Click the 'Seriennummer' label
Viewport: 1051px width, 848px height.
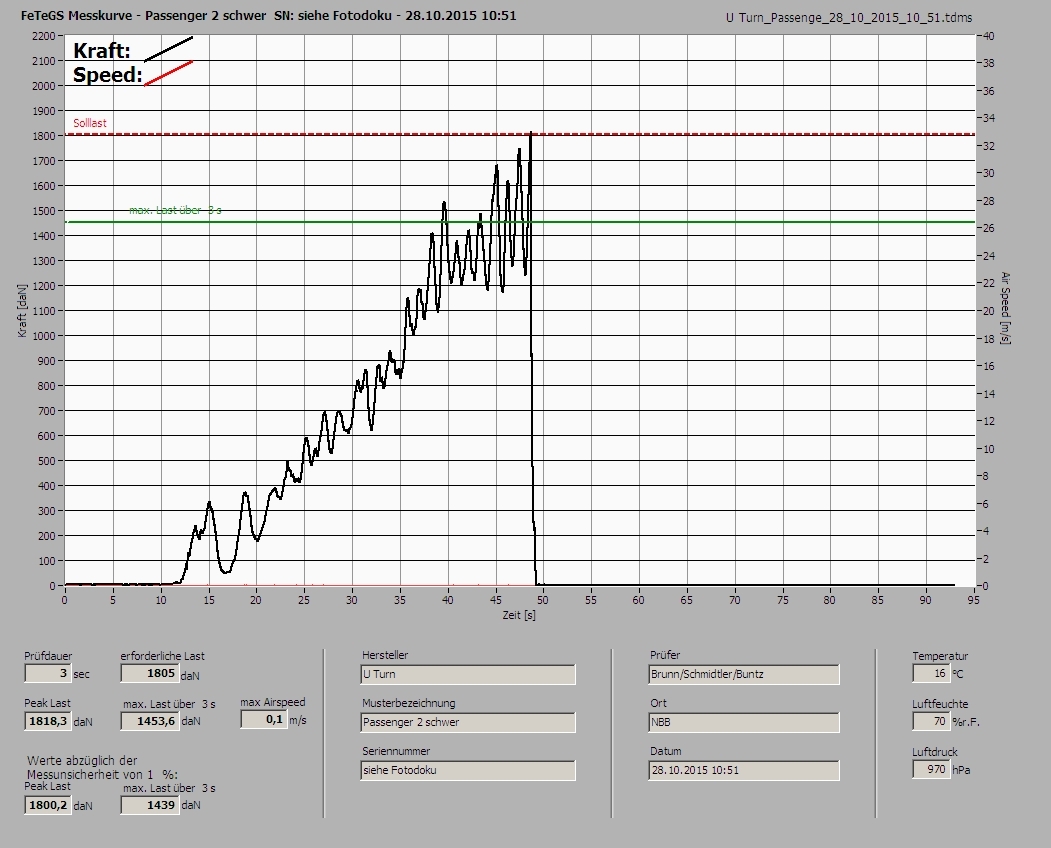click(395, 751)
